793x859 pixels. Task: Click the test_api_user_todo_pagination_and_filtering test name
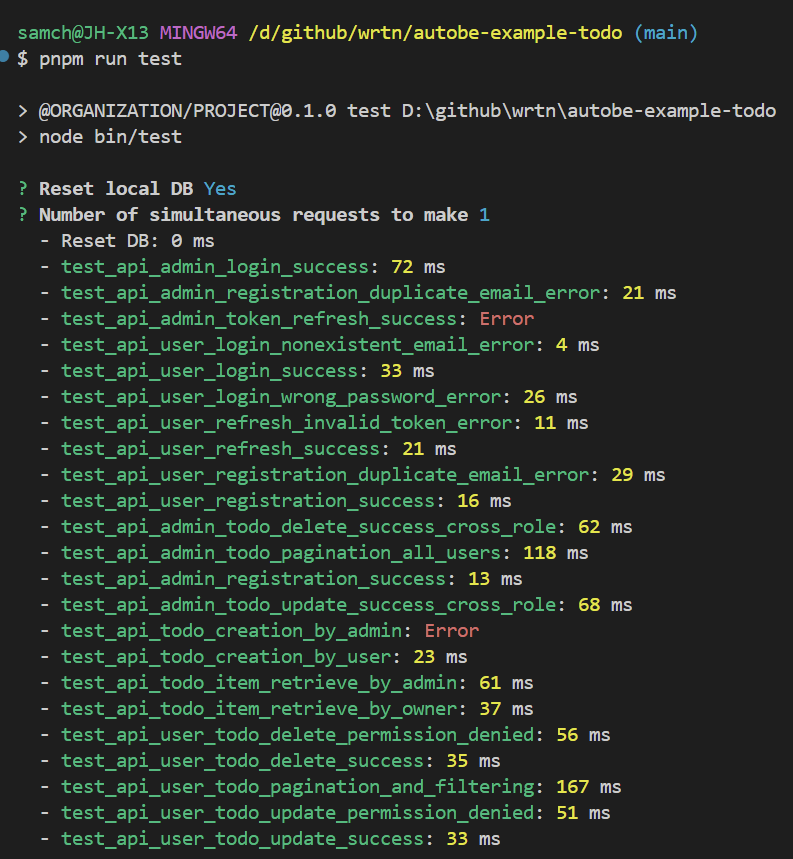(297, 787)
